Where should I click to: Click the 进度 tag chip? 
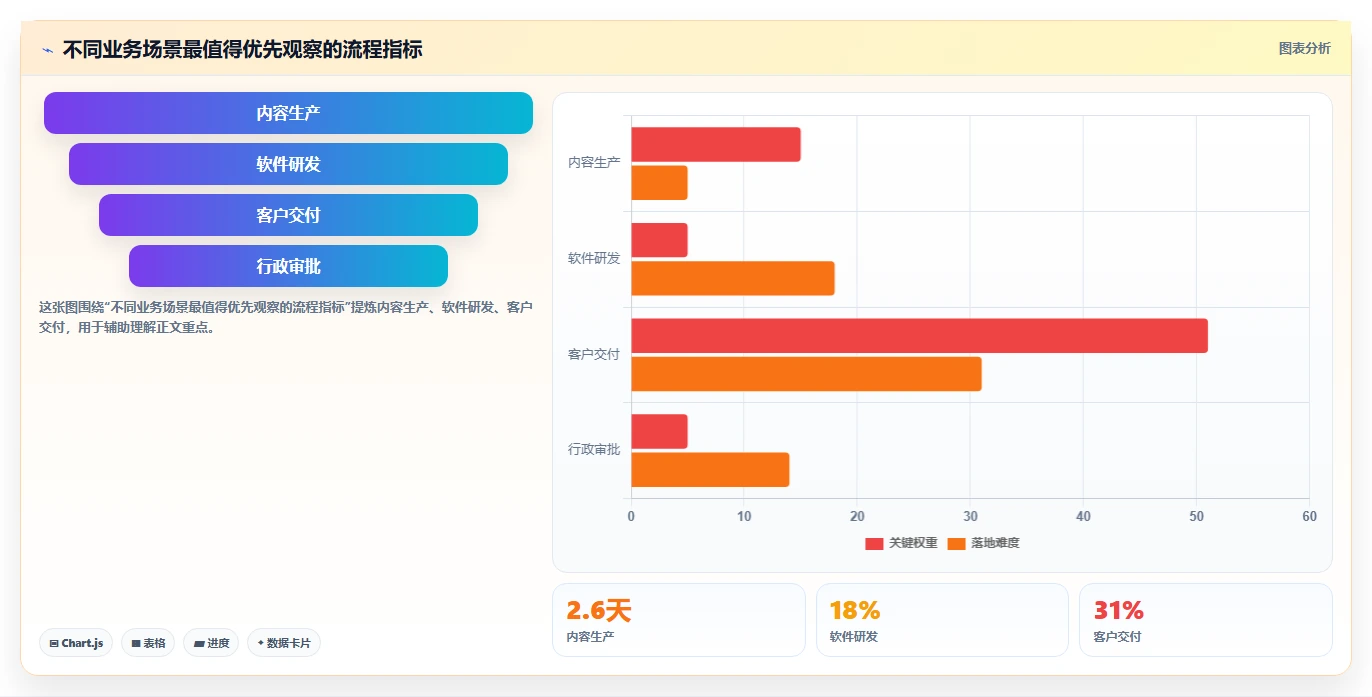coord(211,643)
